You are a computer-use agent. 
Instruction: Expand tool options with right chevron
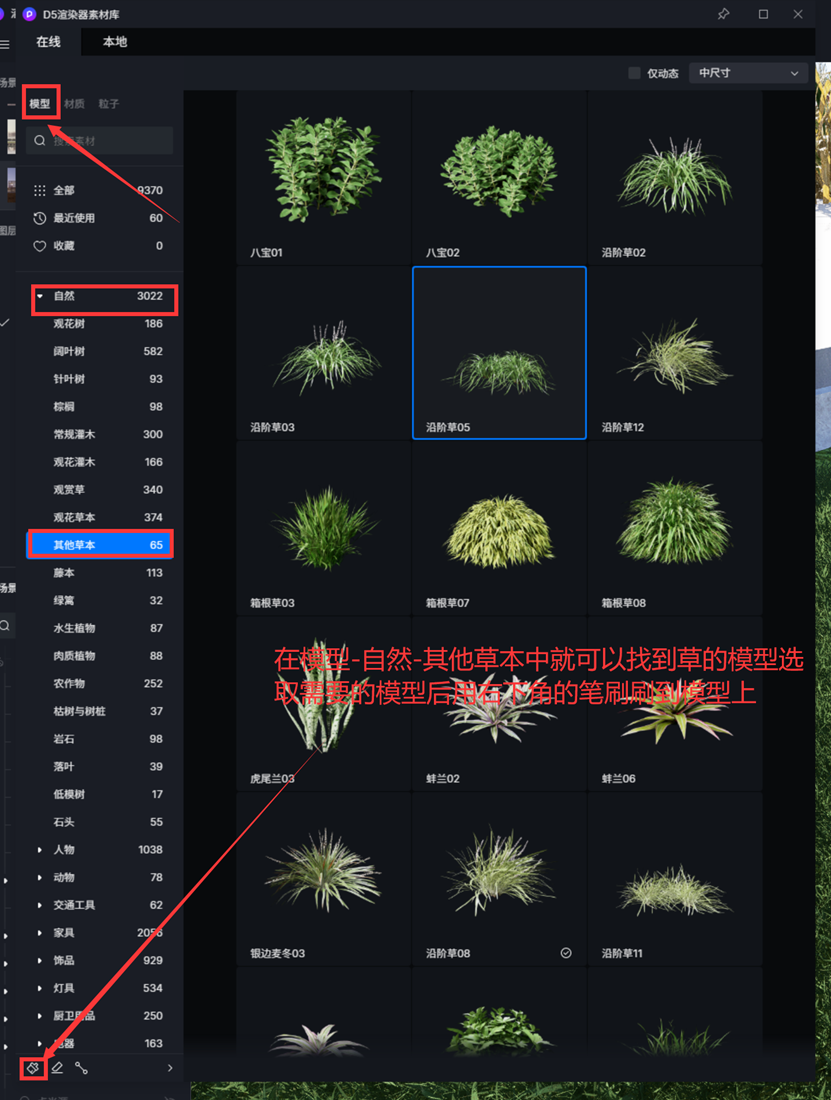(x=170, y=1068)
